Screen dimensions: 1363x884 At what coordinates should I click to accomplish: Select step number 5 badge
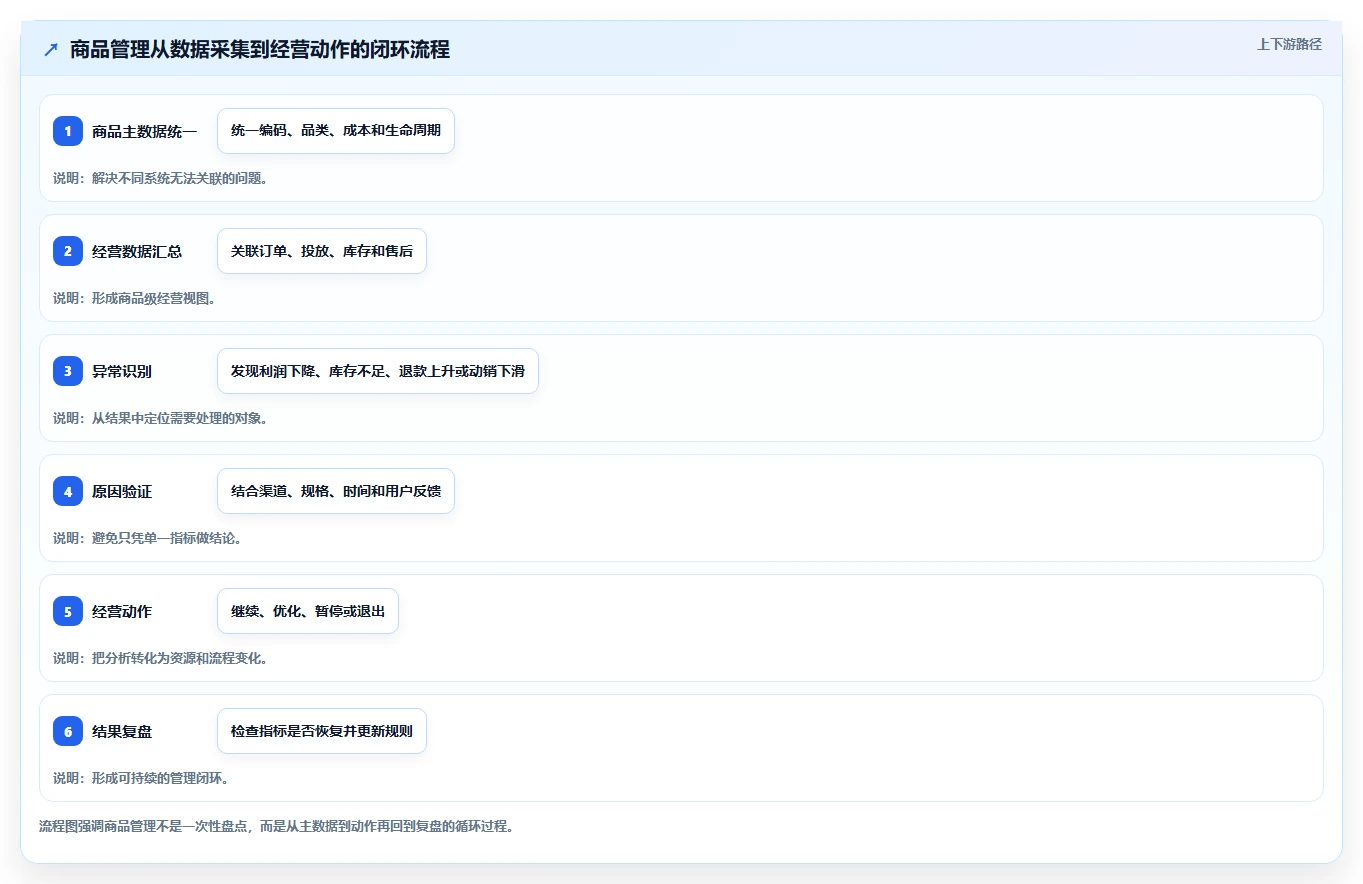tap(68, 611)
